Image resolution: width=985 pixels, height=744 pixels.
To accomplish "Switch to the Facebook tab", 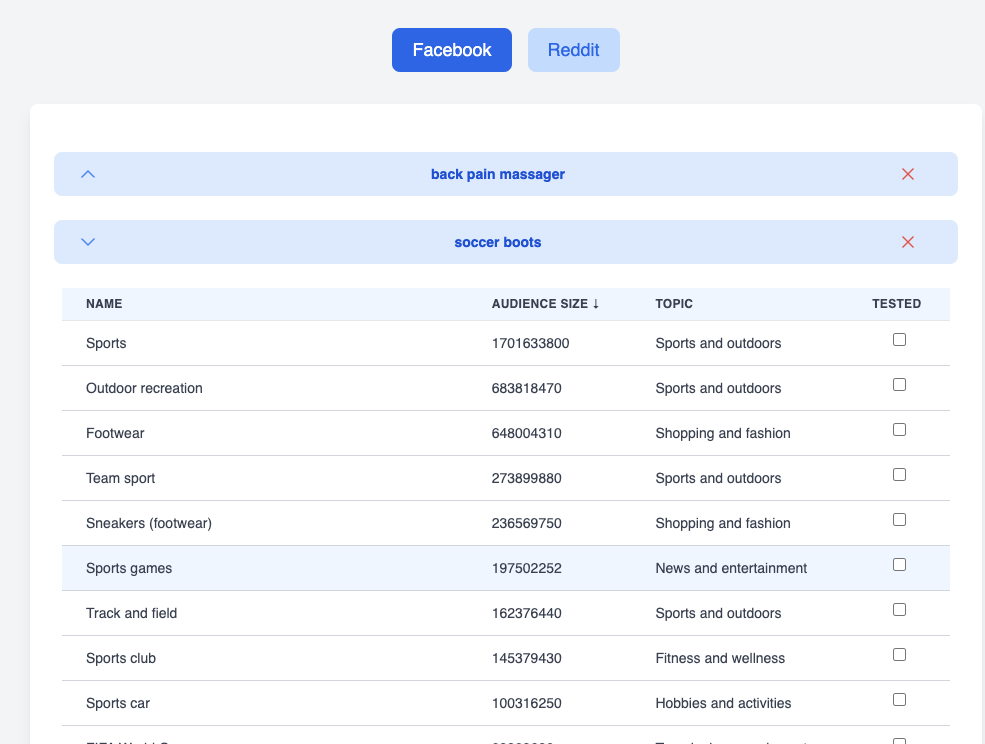I will [452, 50].
